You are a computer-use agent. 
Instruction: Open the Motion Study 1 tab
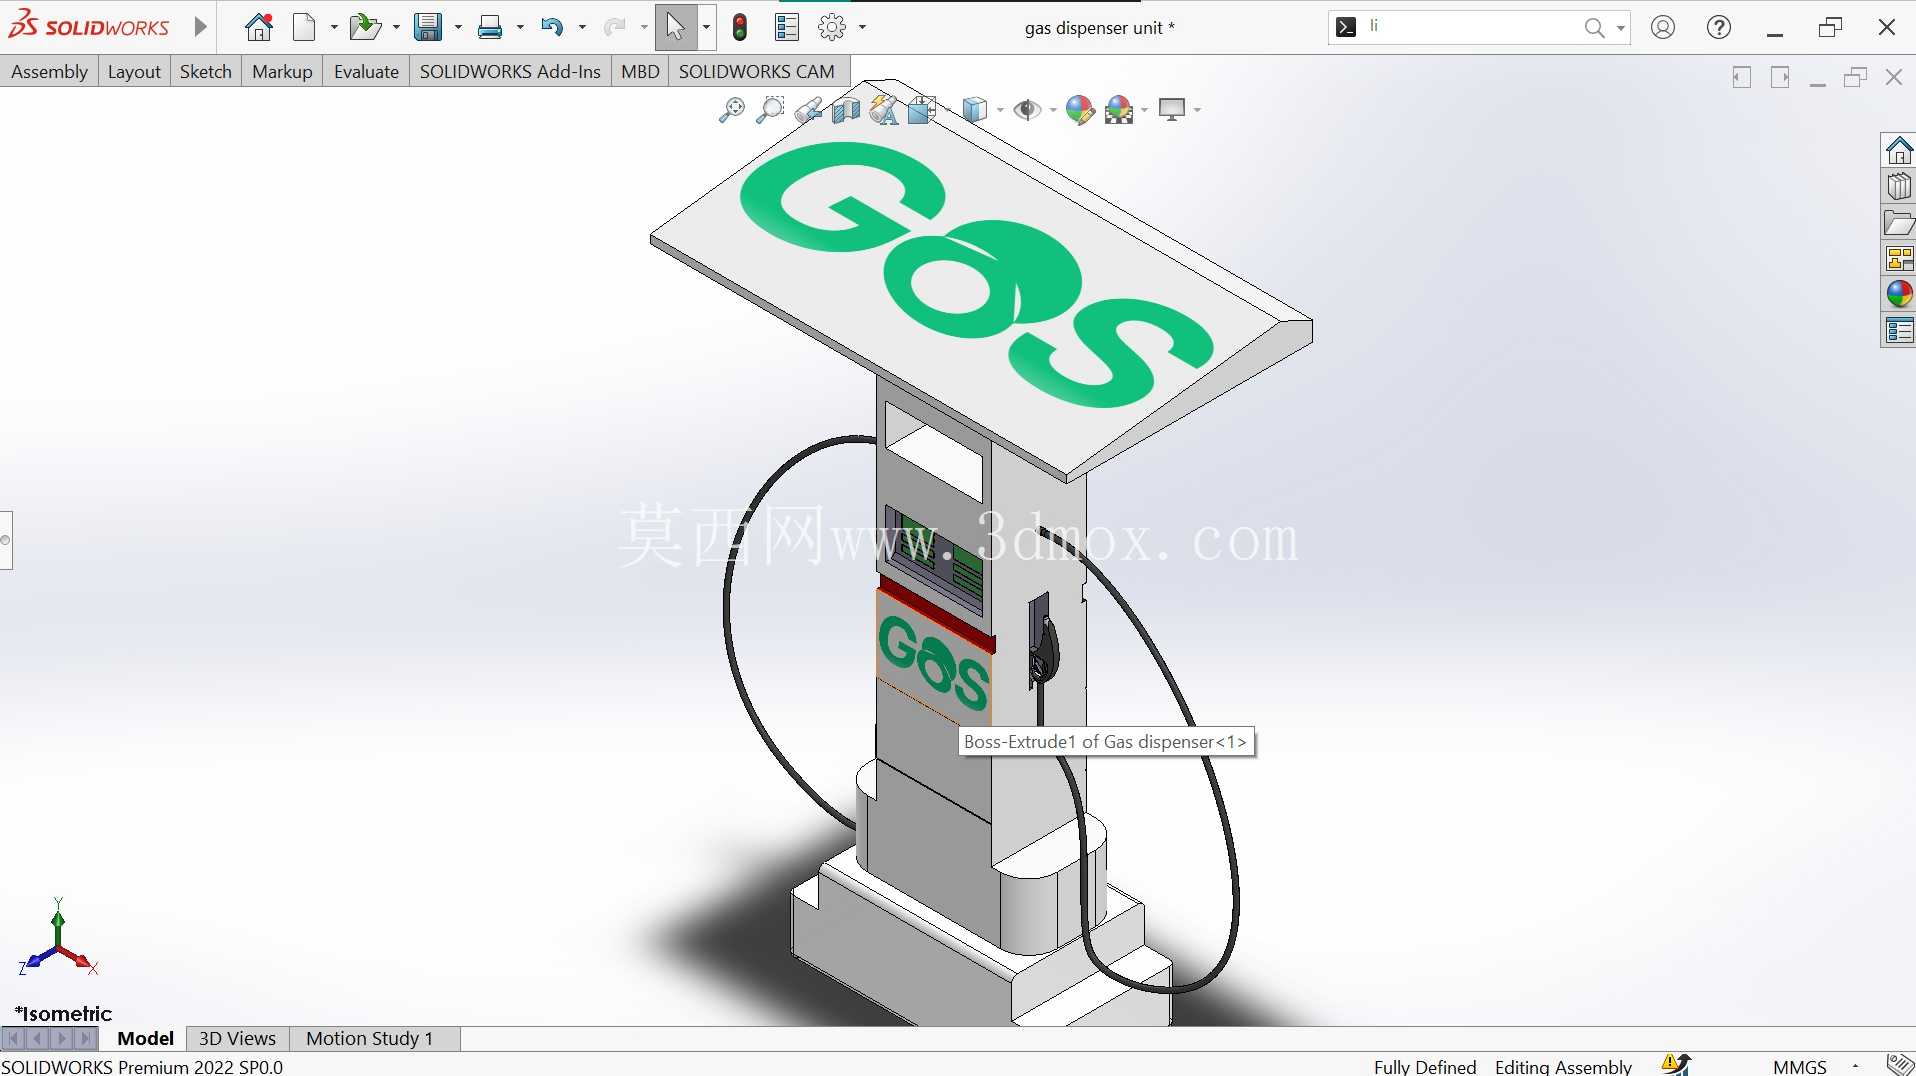click(x=369, y=1038)
